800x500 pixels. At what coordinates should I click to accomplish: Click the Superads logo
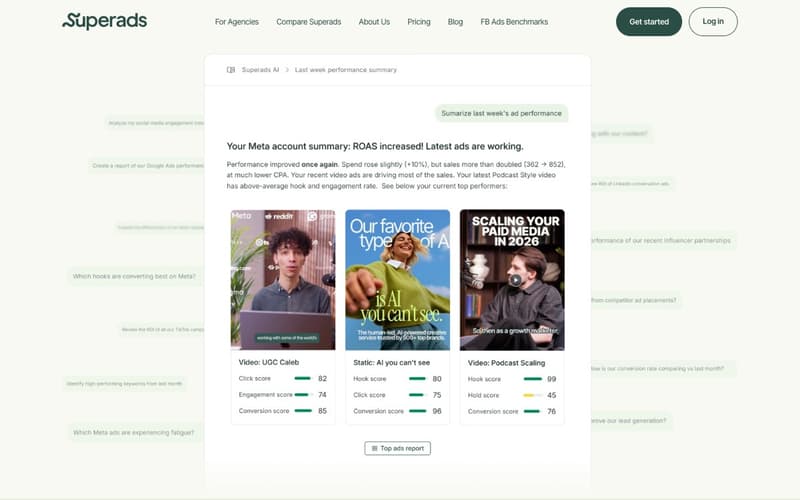click(x=105, y=21)
